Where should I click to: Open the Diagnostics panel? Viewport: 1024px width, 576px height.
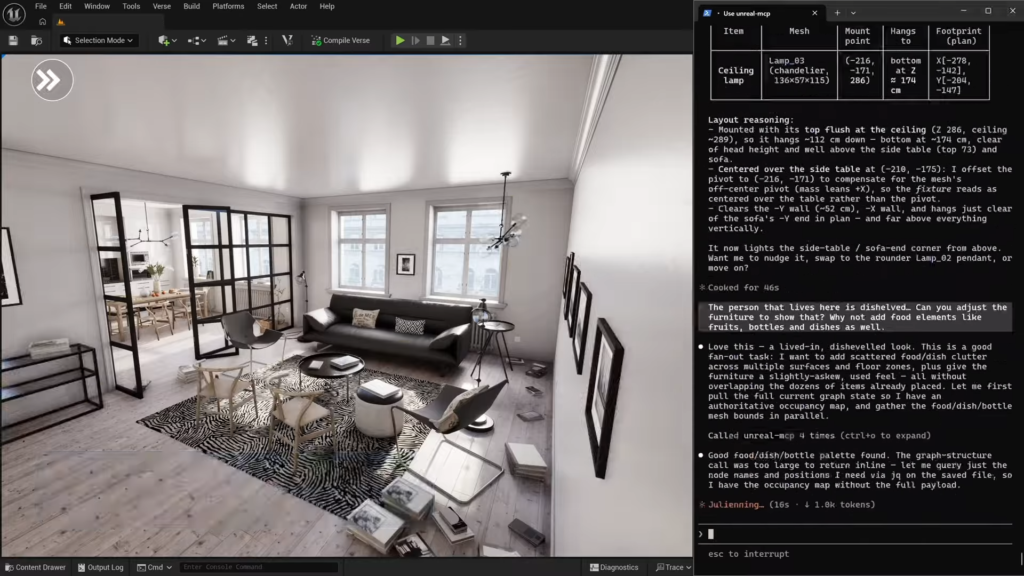(x=614, y=568)
